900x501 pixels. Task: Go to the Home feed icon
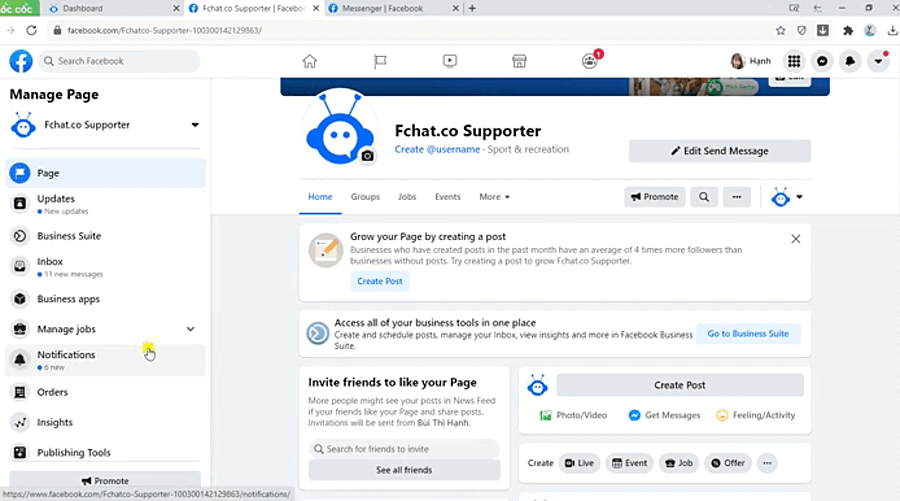pyautogui.click(x=309, y=61)
